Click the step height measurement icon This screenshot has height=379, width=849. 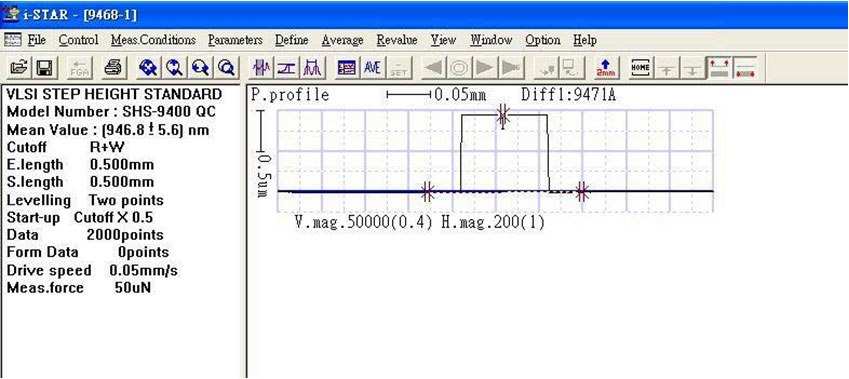tap(286, 68)
